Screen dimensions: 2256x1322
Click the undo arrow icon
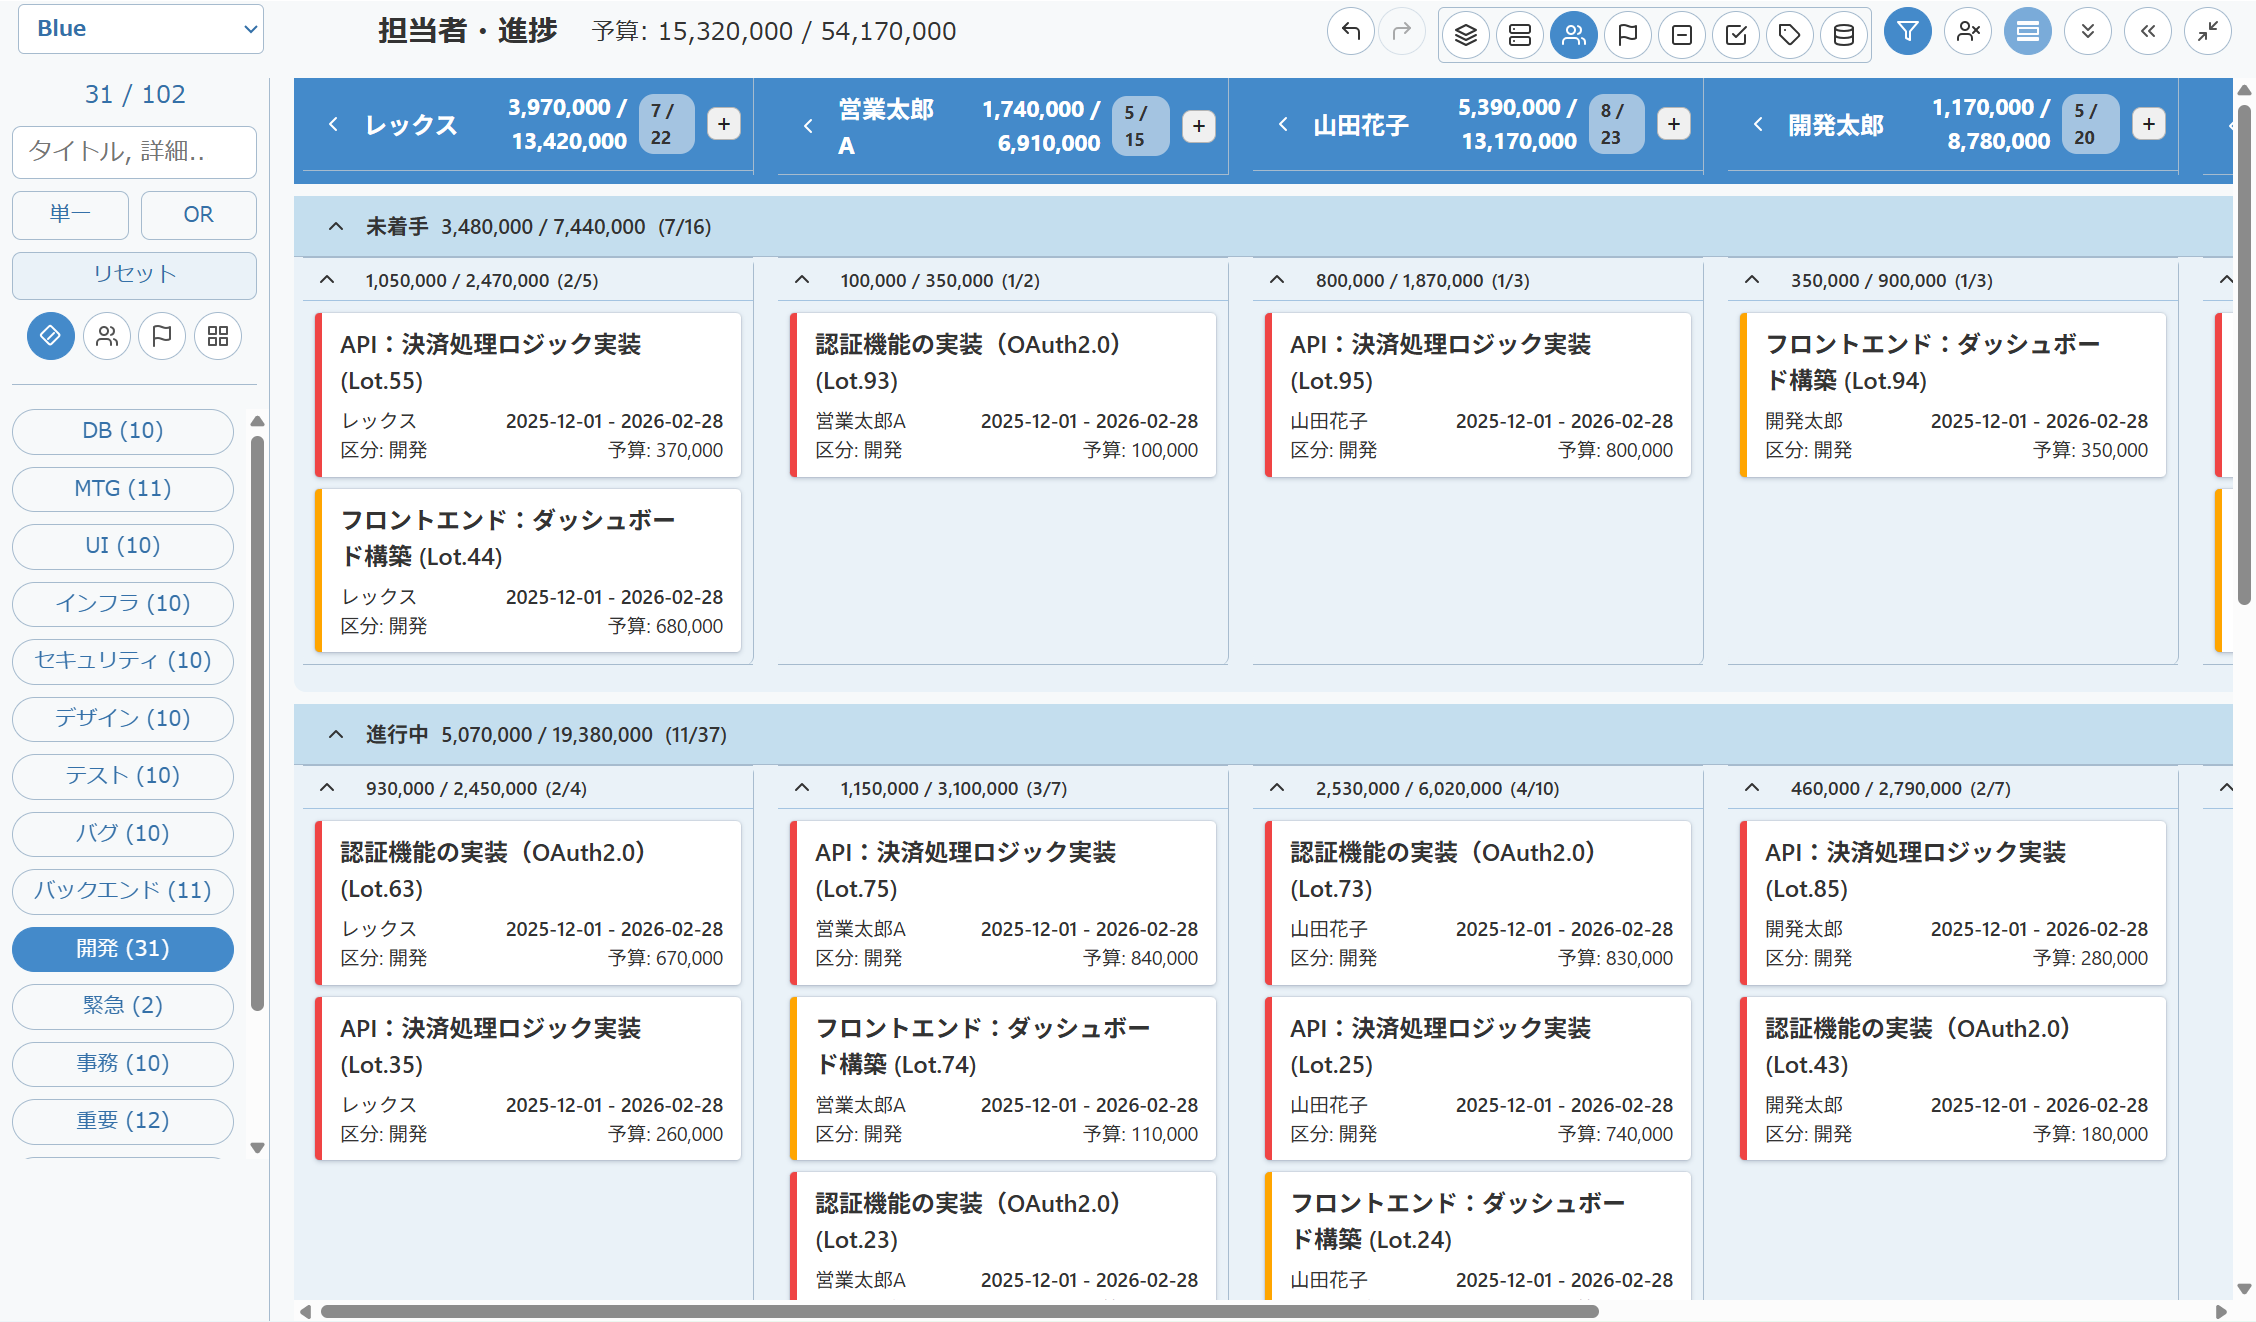click(1350, 32)
